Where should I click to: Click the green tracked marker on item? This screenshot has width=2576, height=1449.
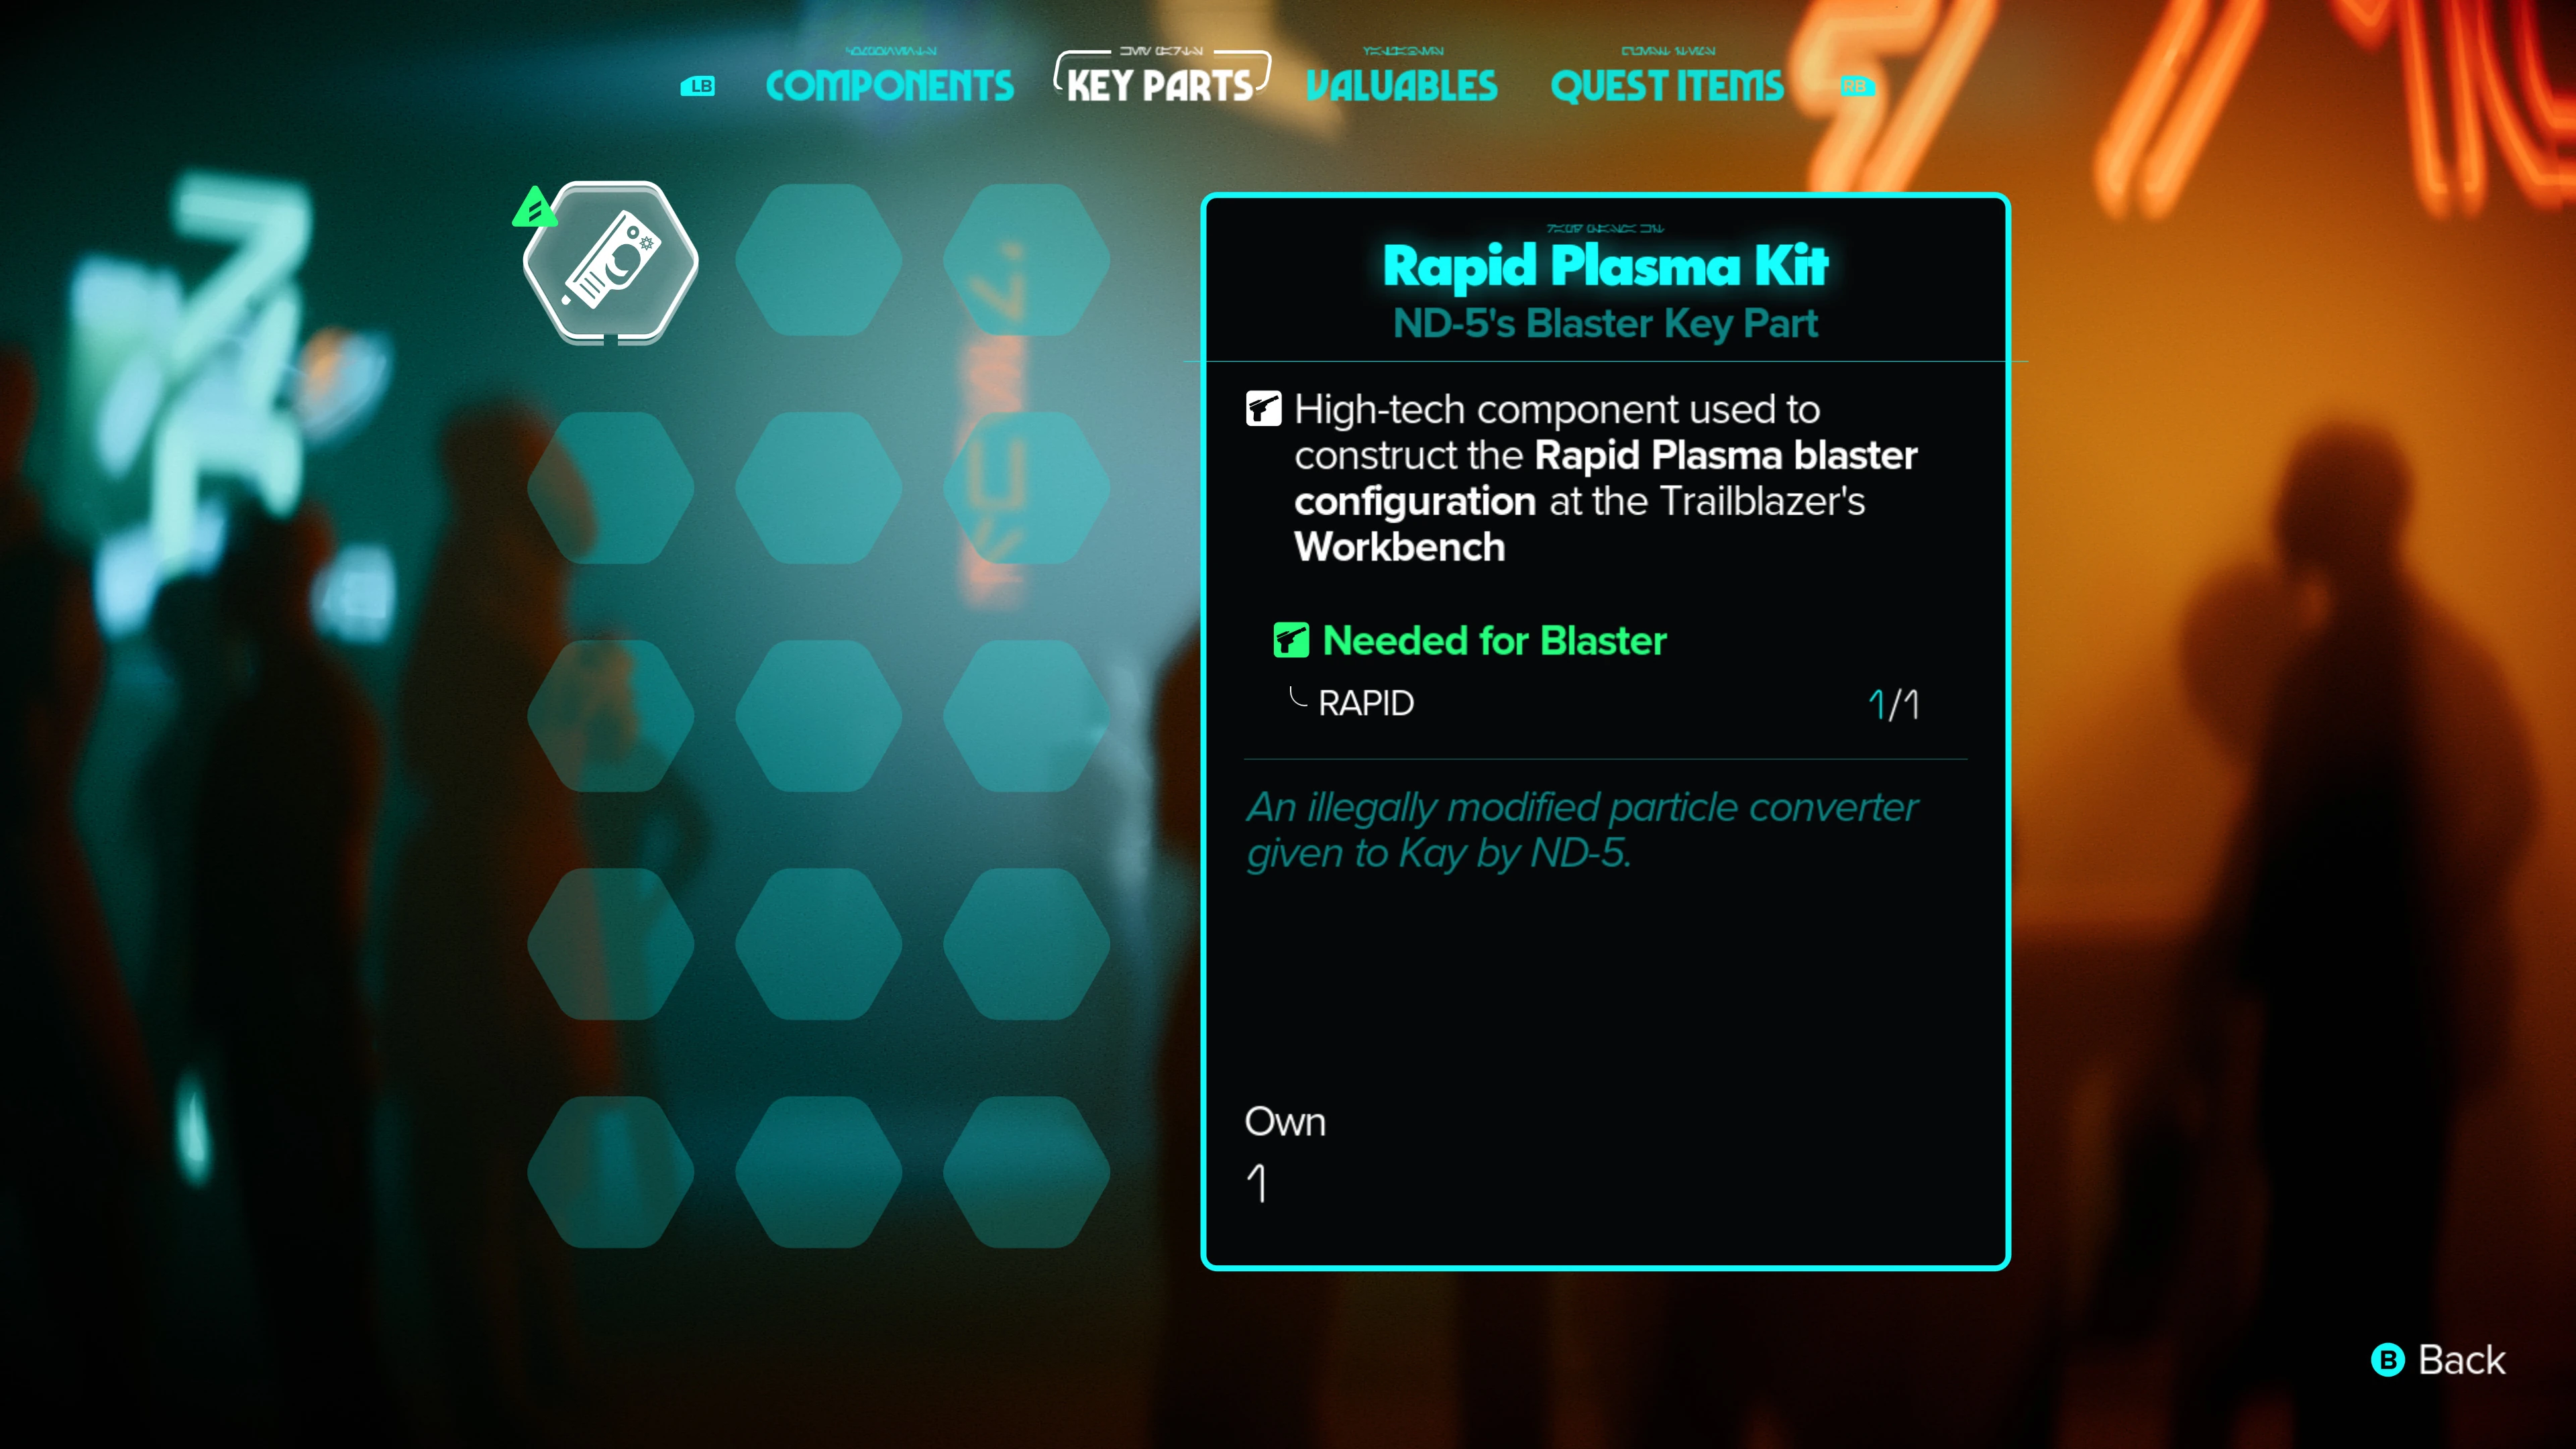(534, 208)
